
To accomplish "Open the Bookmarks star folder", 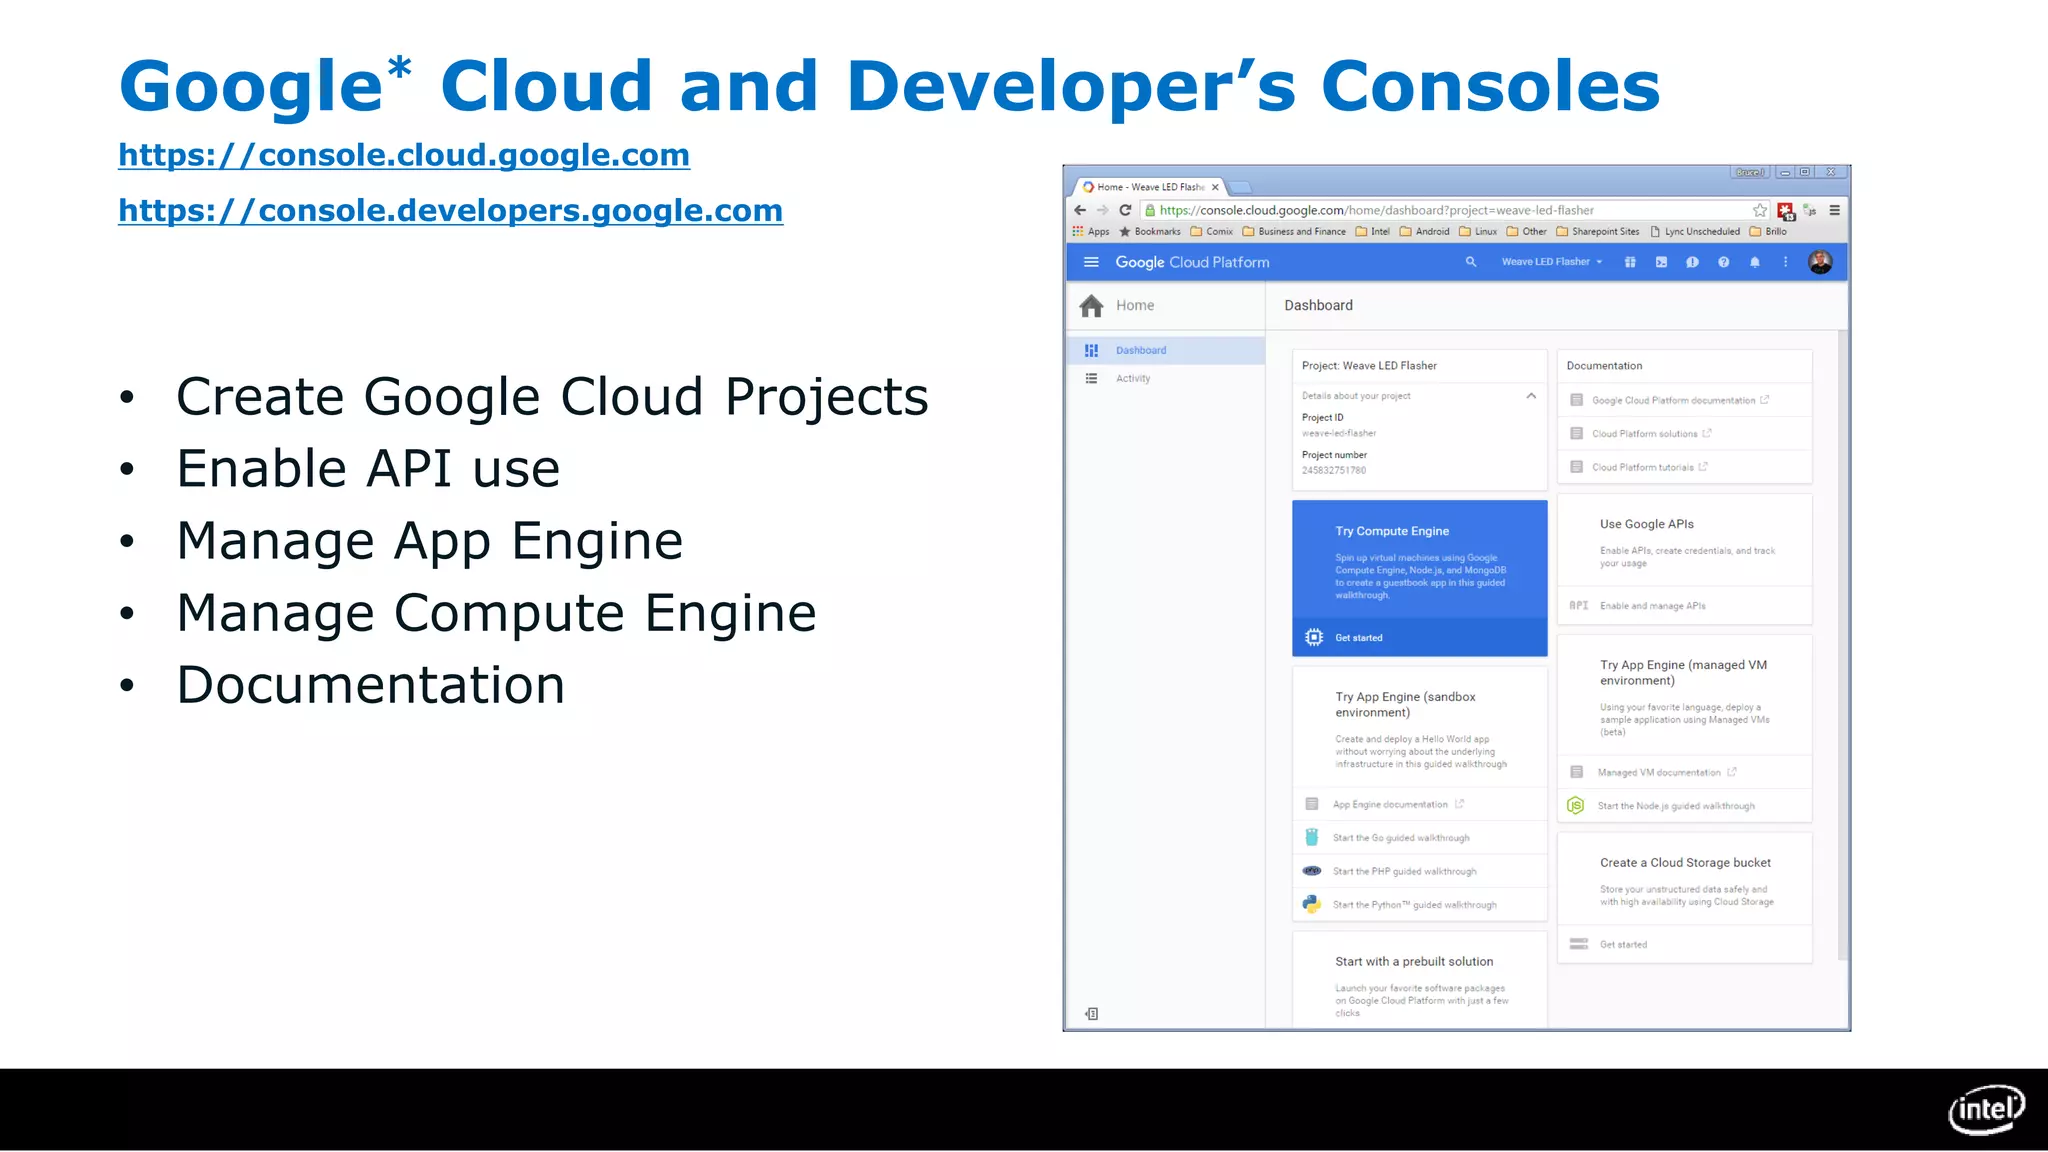I will click(x=1150, y=231).
